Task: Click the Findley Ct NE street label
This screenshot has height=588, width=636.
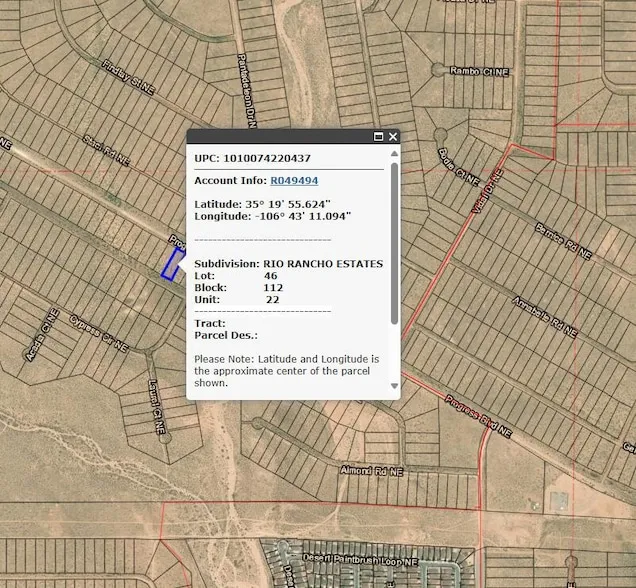Action: click(x=128, y=77)
